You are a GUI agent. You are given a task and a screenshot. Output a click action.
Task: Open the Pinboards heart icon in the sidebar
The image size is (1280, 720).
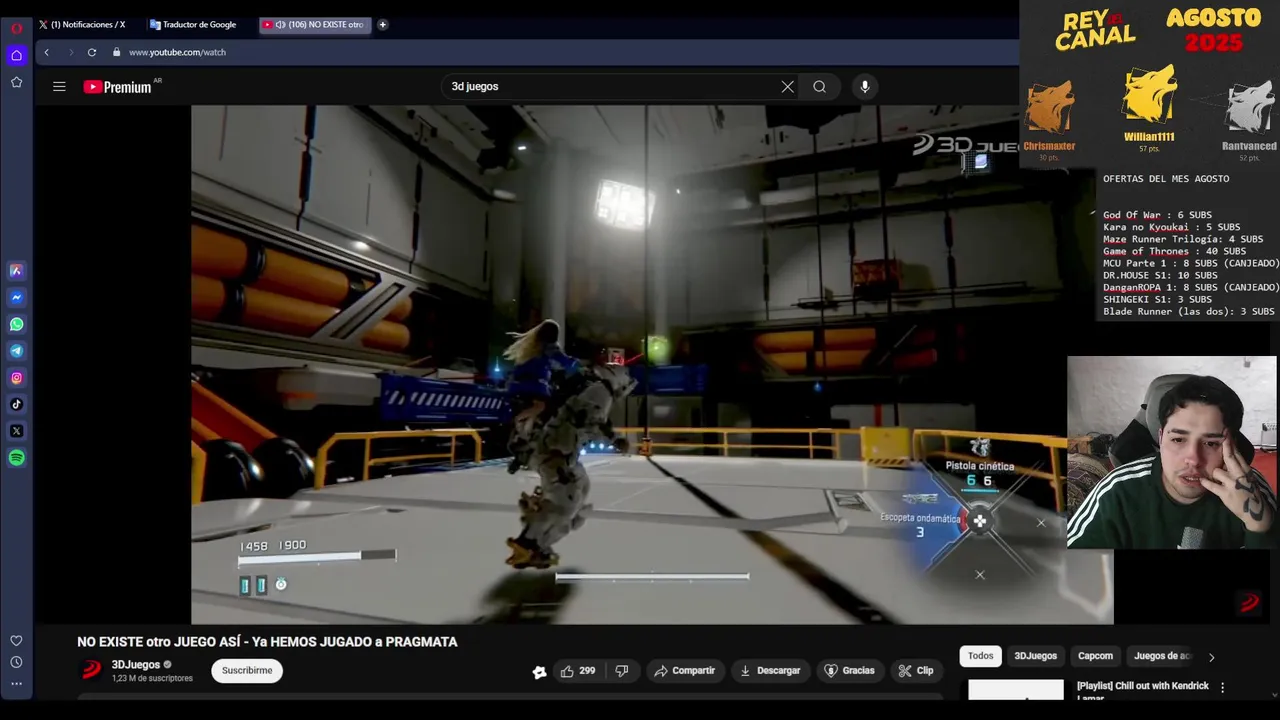pyautogui.click(x=16, y=640)
